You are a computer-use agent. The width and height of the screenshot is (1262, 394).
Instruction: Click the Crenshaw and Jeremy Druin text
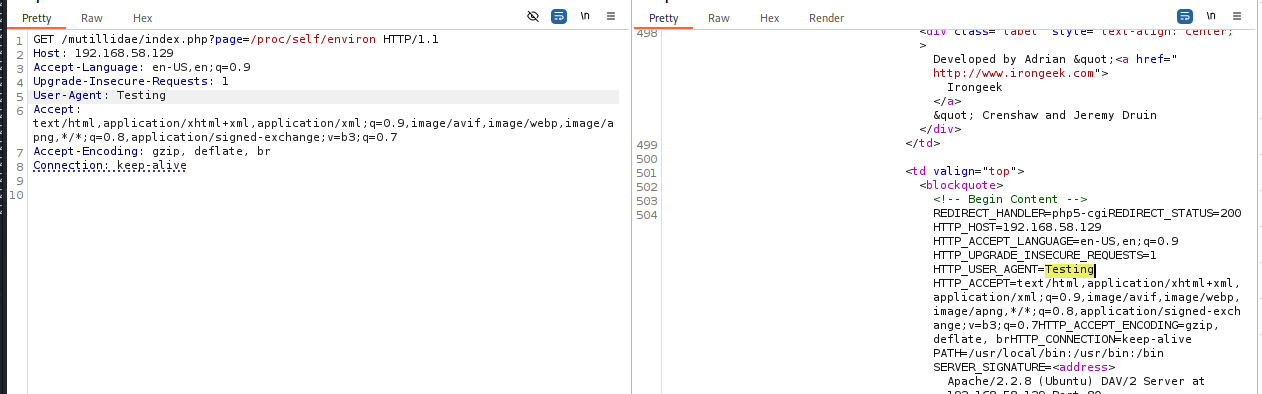(x=1066, y=115)
